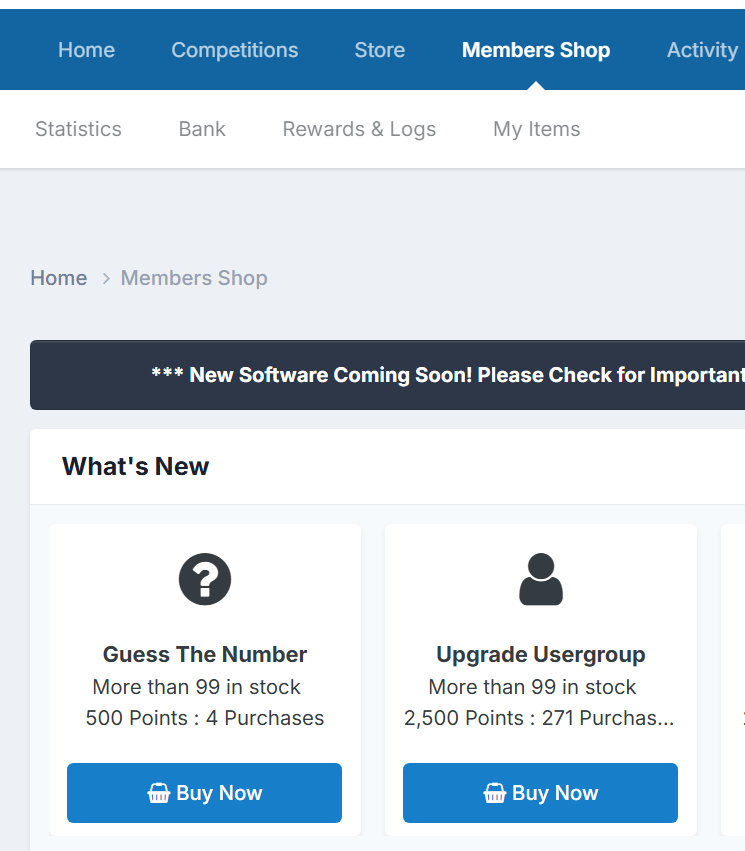
Task: Click the 500 Points price text
Action: point(140,718)
